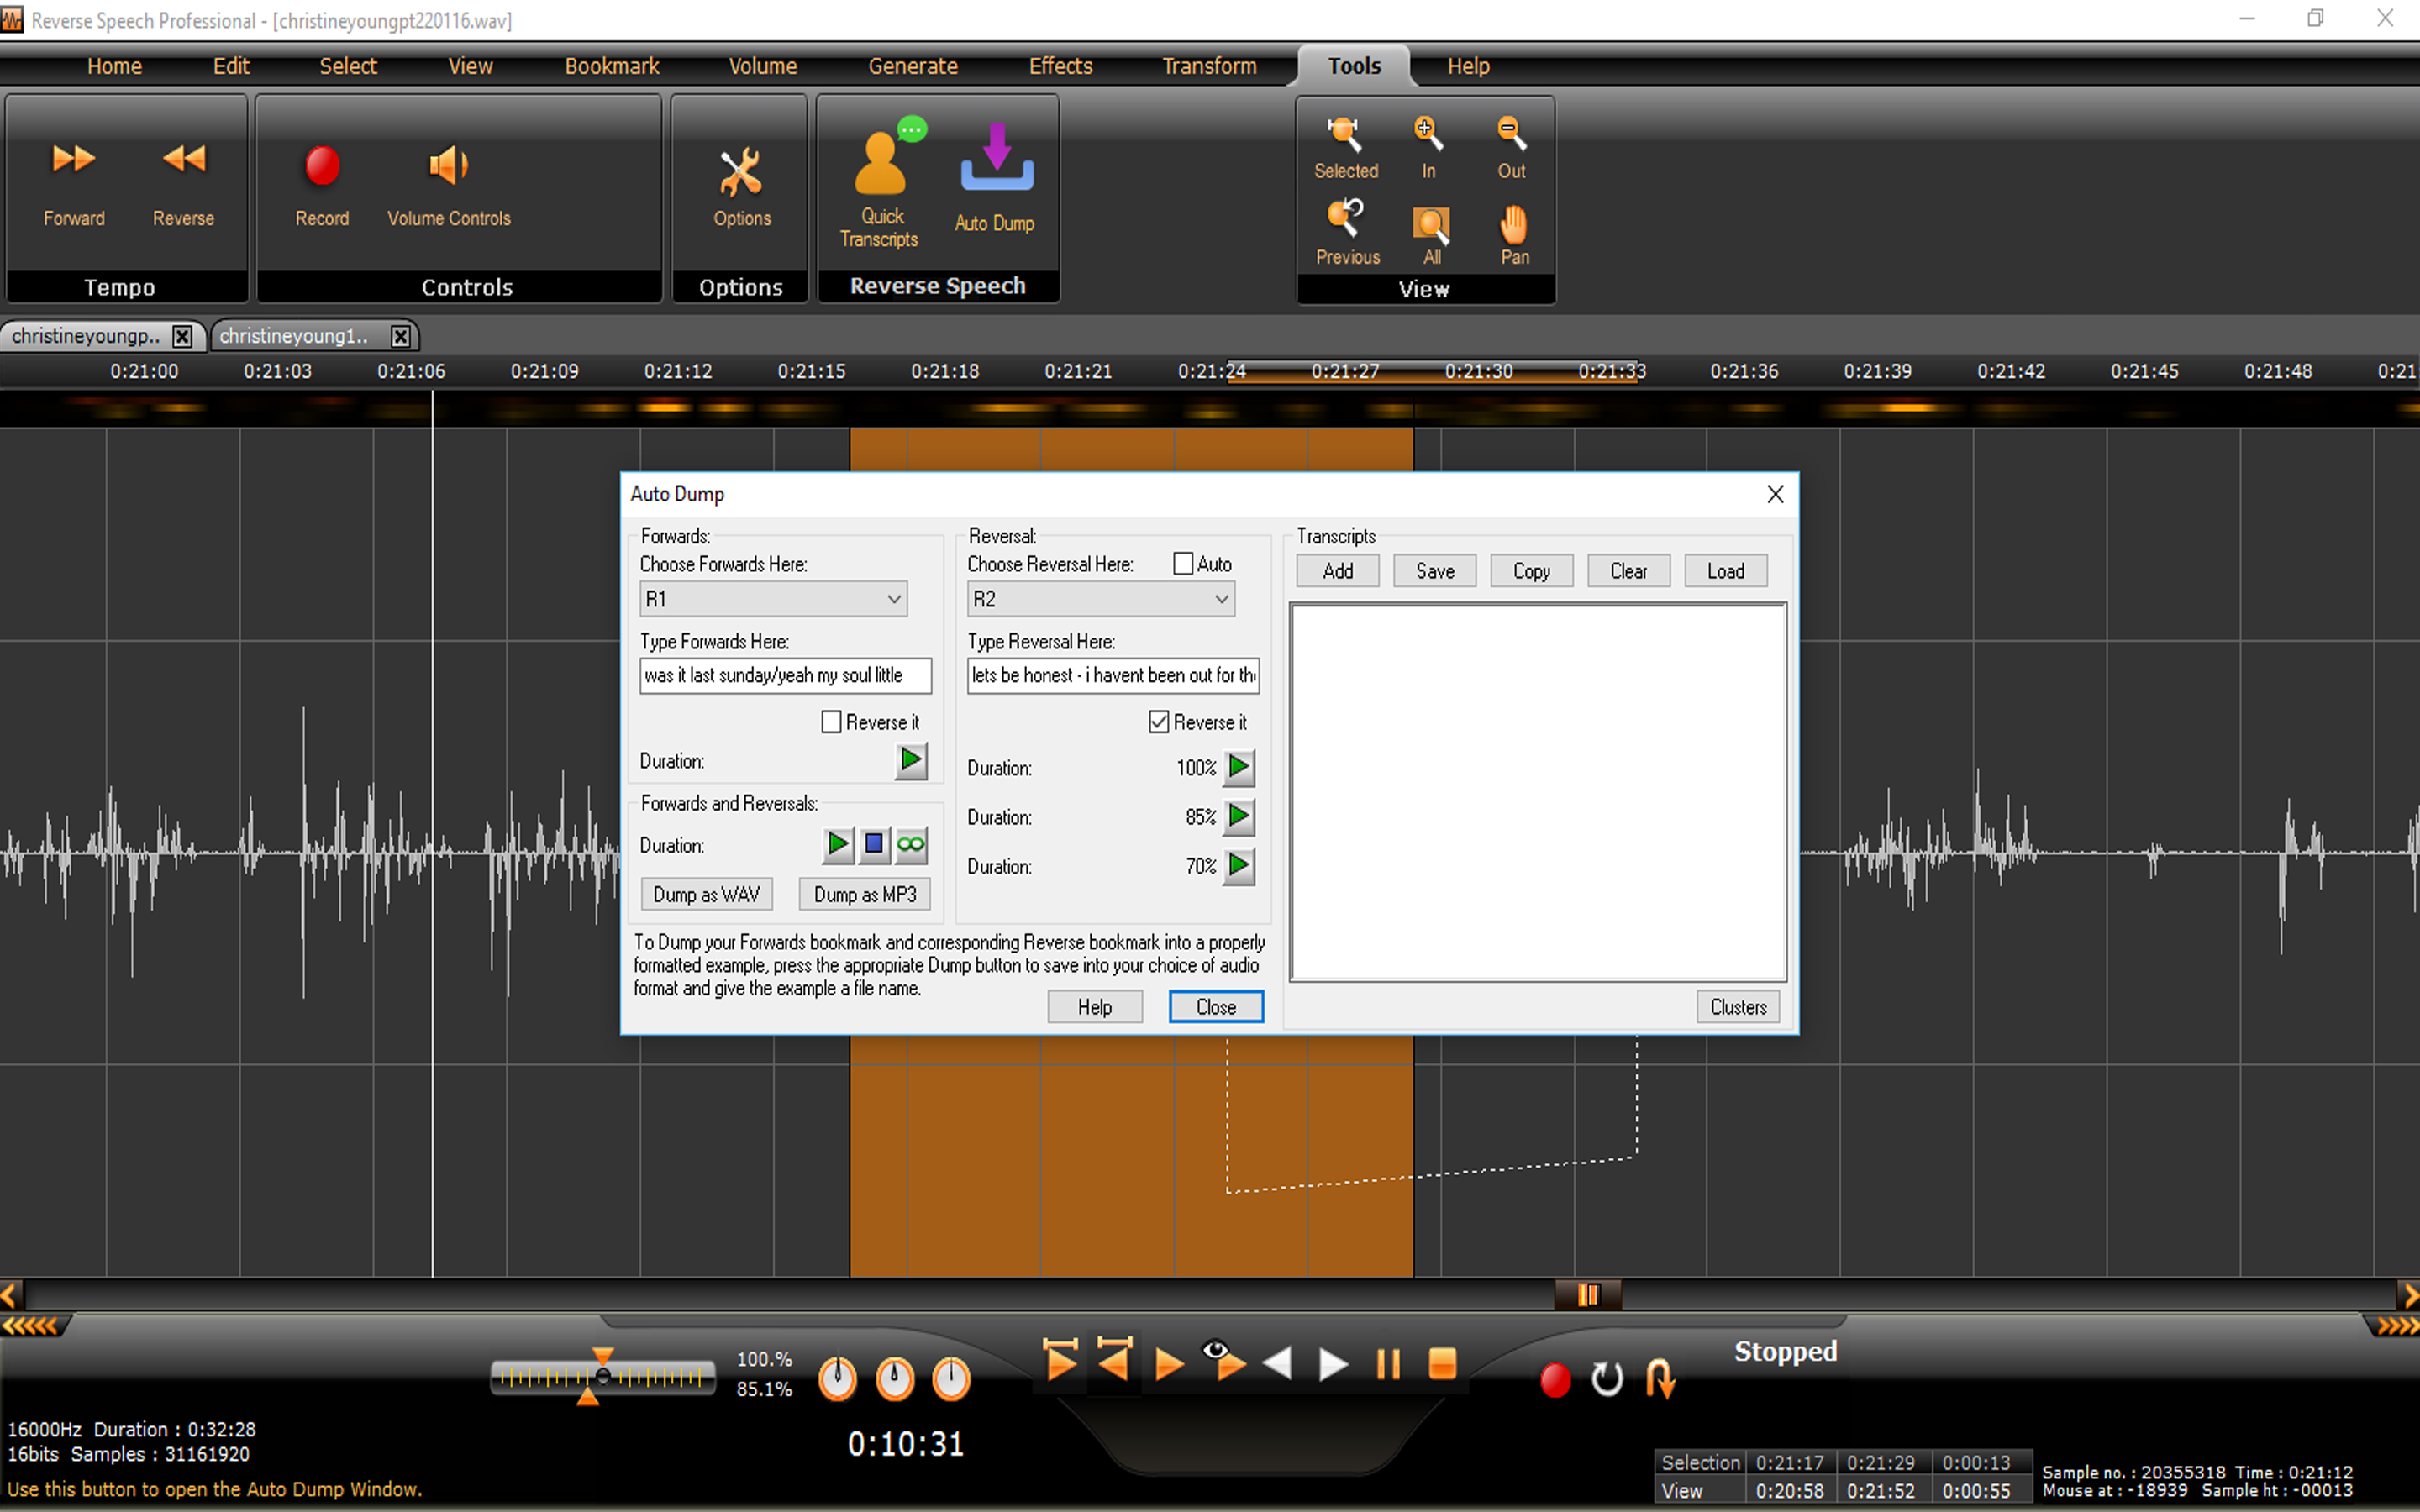Click play selection forward transport icon
This screenshot has height=1512, width=2420.
[x=1060, y=1360]
